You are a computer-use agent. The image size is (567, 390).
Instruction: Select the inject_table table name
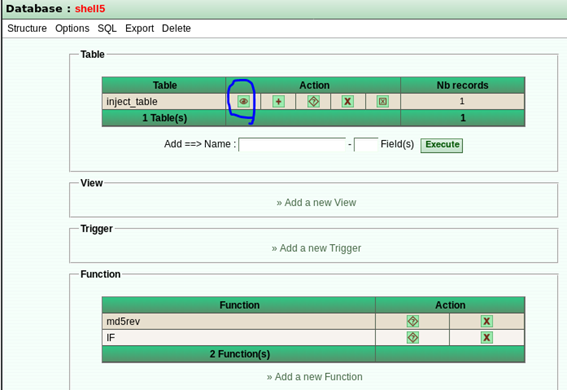[132, 102]
